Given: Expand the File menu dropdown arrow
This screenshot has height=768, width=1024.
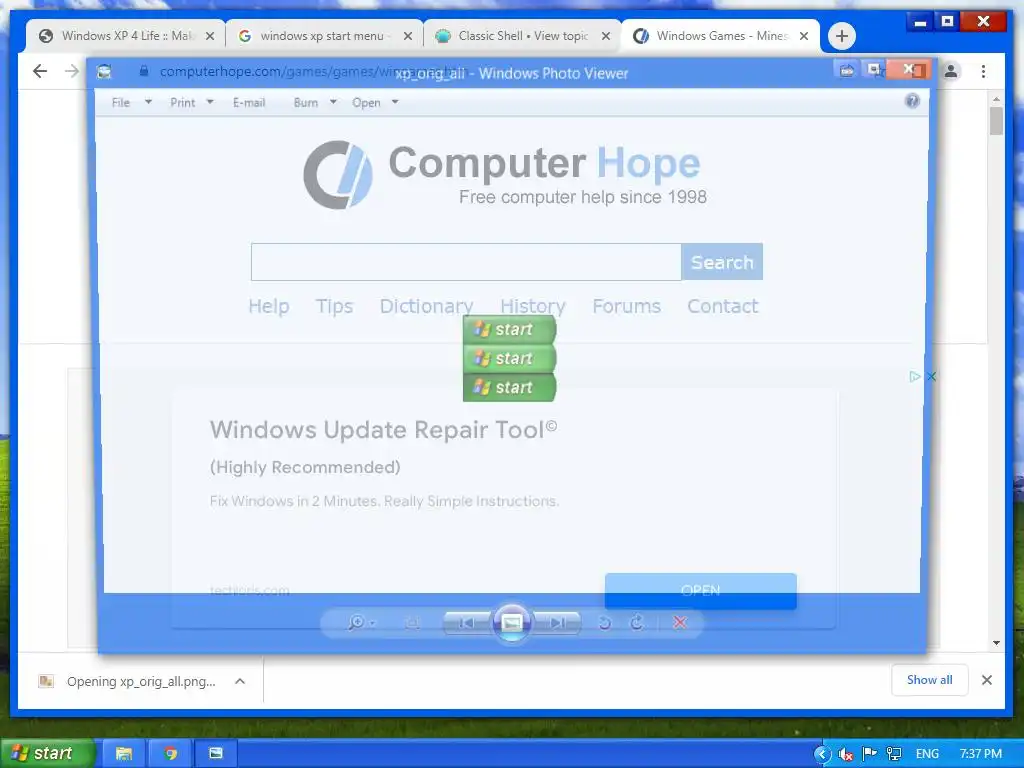Looking at the screenshot, I should (148, 102).
